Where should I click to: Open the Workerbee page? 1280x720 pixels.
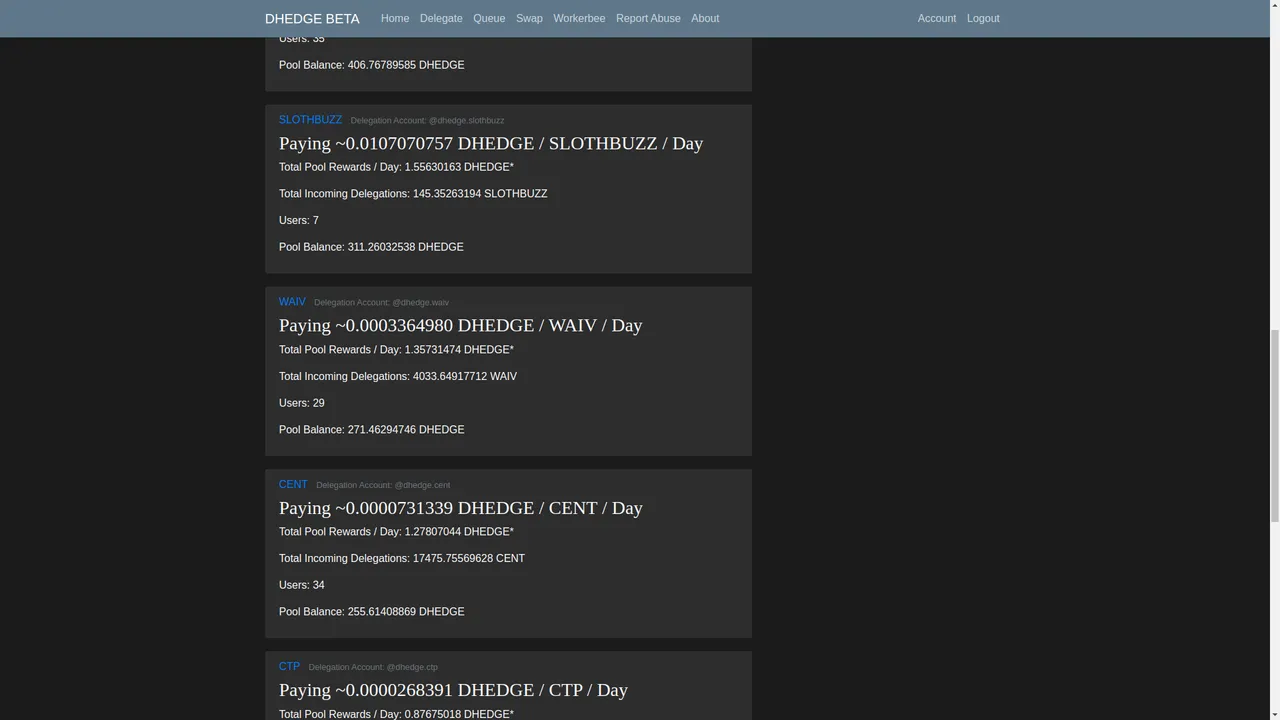579,18
